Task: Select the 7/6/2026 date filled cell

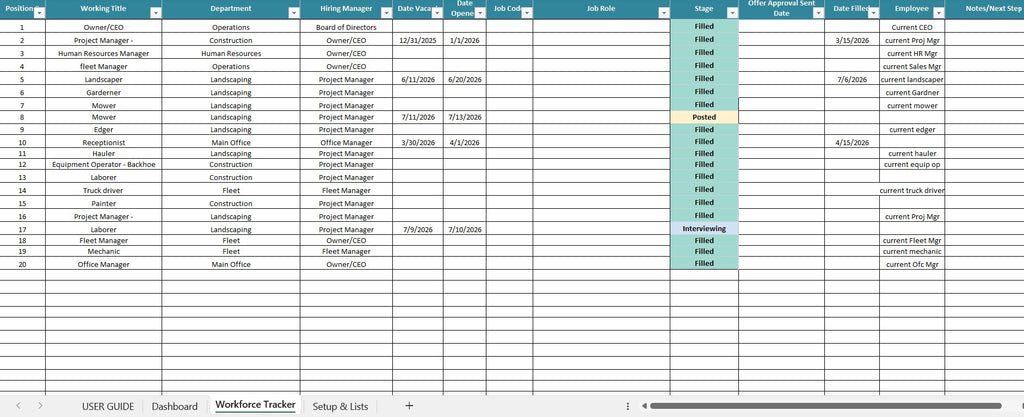Action: pyautogui.click(x=852, y=80)
